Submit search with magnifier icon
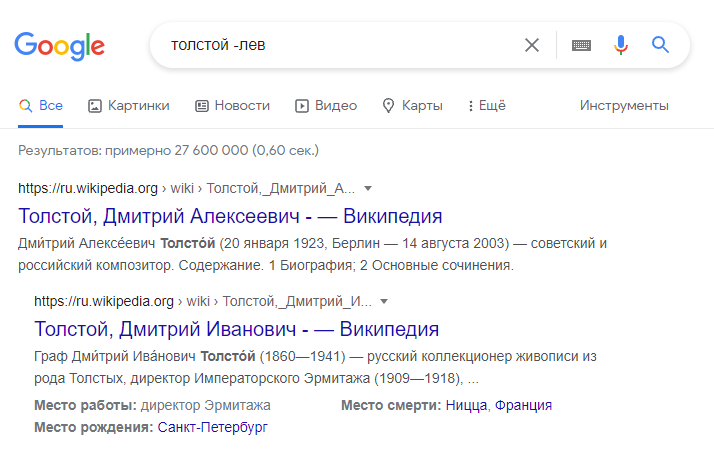Screen dimensions: 714x459 coord(660,45)
